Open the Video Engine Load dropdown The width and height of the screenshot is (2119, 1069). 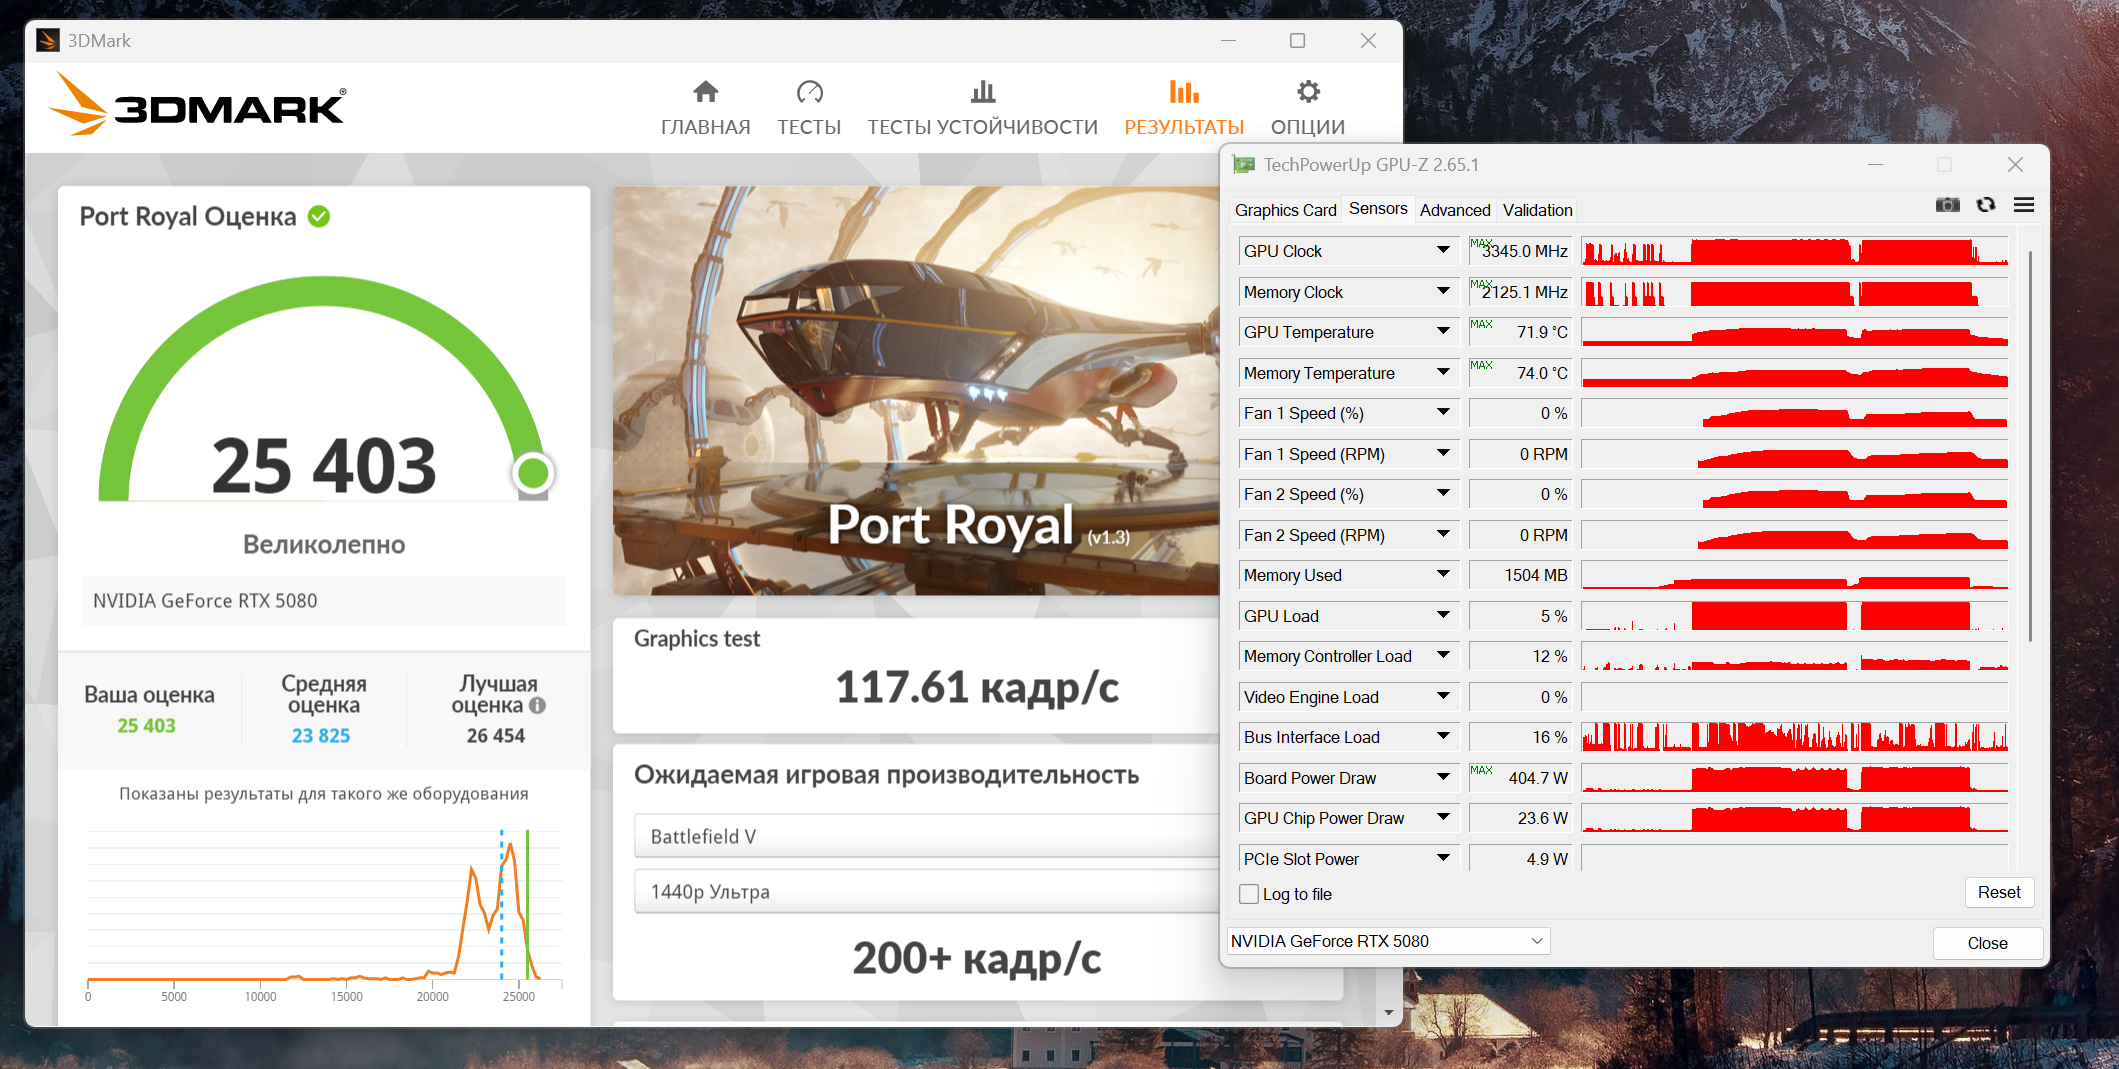click(1443, 696)
